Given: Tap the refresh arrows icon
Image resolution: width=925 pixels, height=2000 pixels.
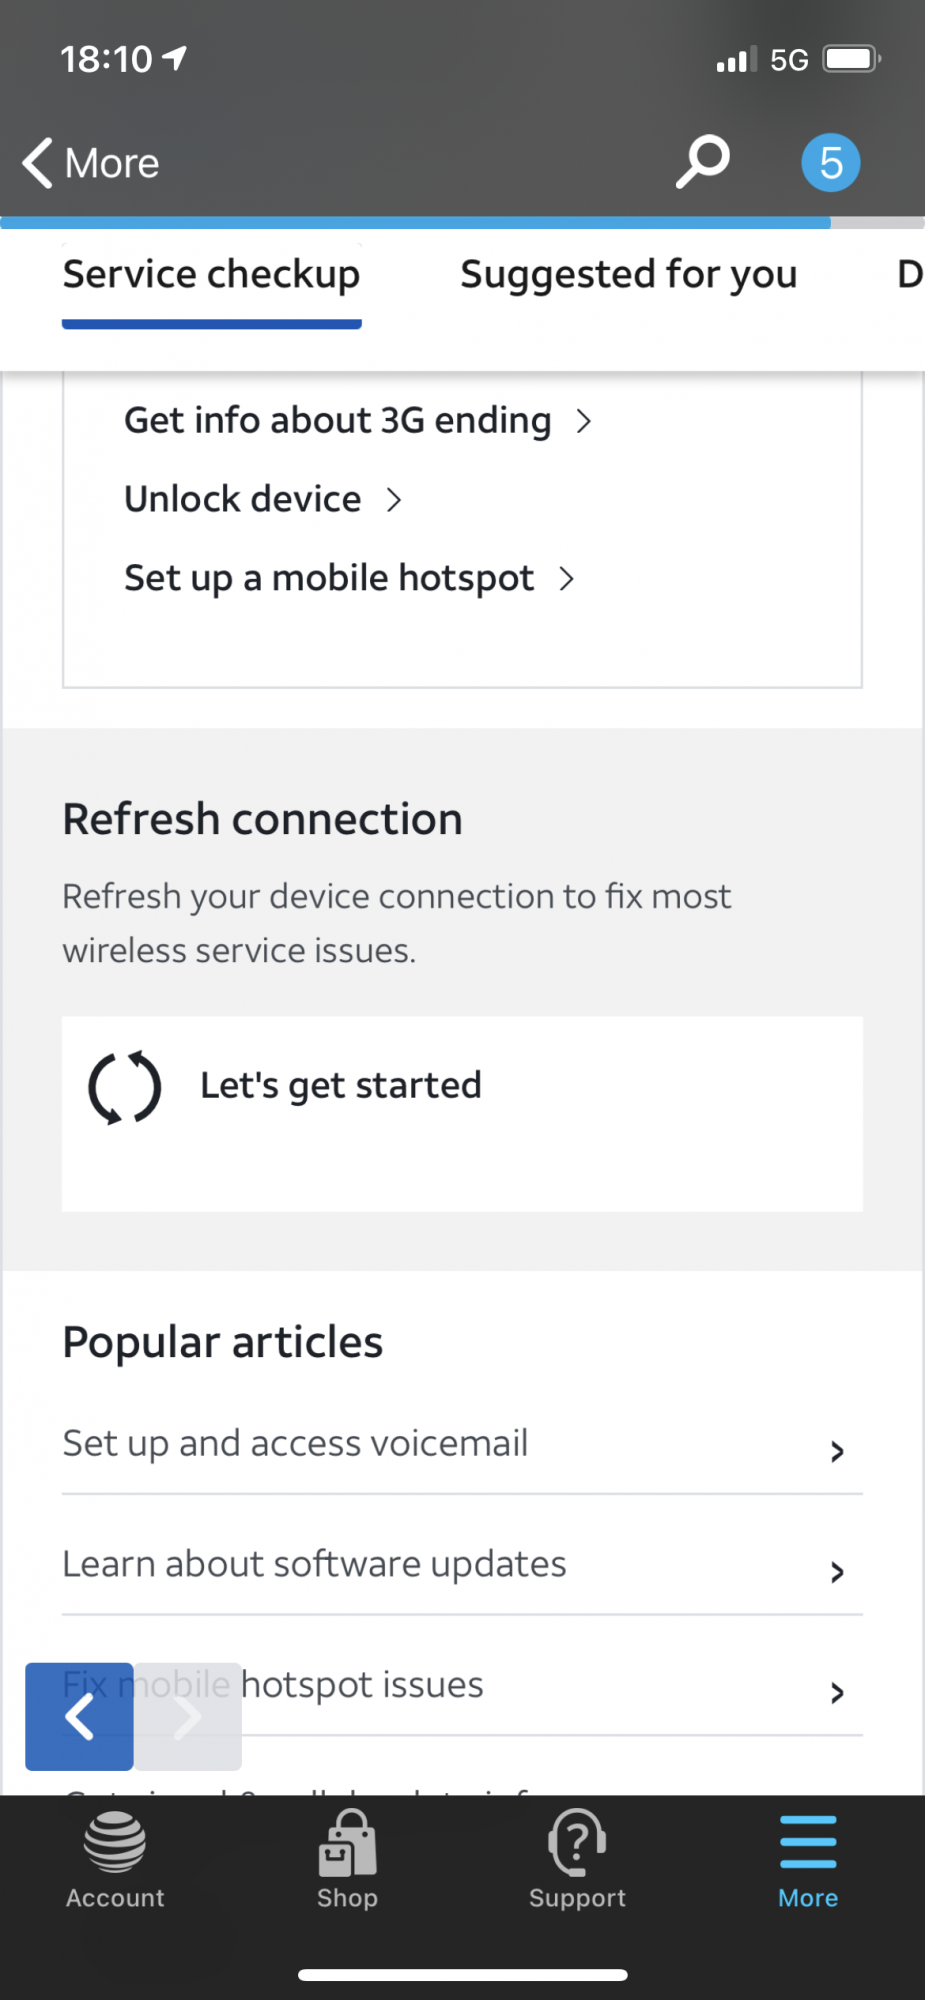Looking at the screenshot, I should [x=125, y=1088].
